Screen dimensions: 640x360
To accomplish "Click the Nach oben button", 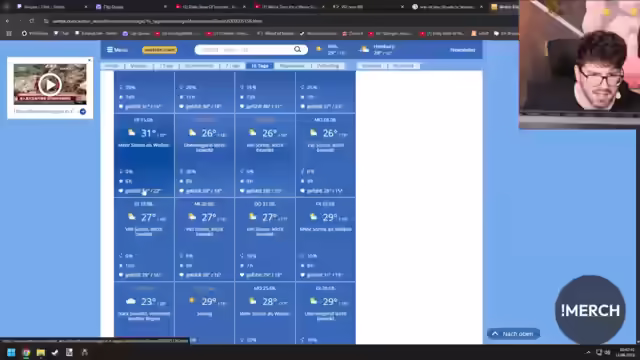I will click(x=513, y=334).
